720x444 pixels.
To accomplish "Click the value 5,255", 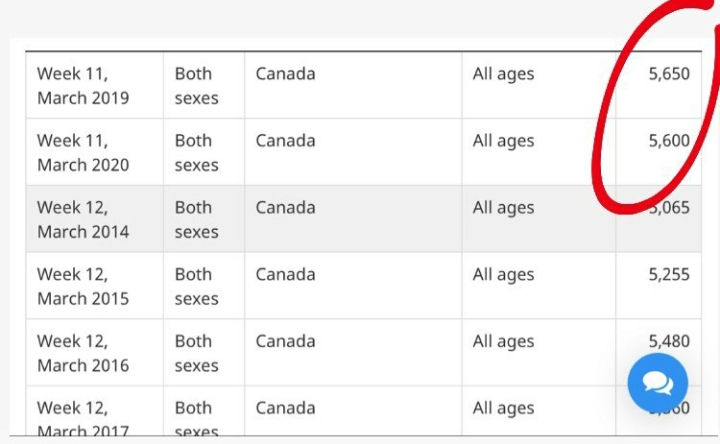I will coord(668,274).
